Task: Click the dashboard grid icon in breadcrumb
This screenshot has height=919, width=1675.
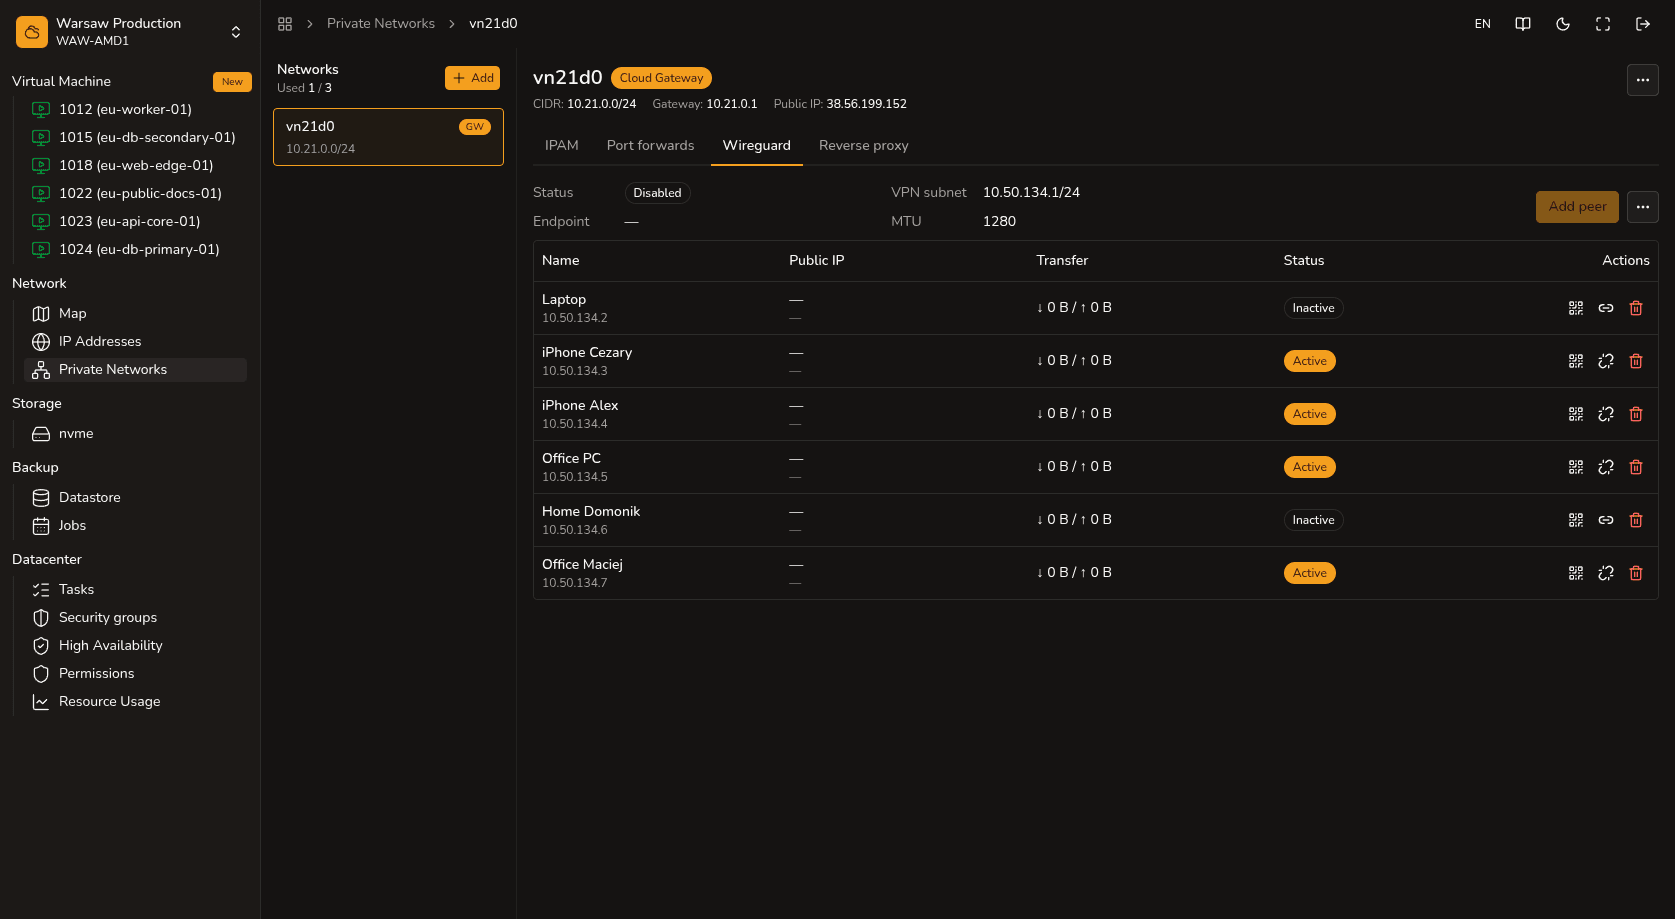Action: 285,24
